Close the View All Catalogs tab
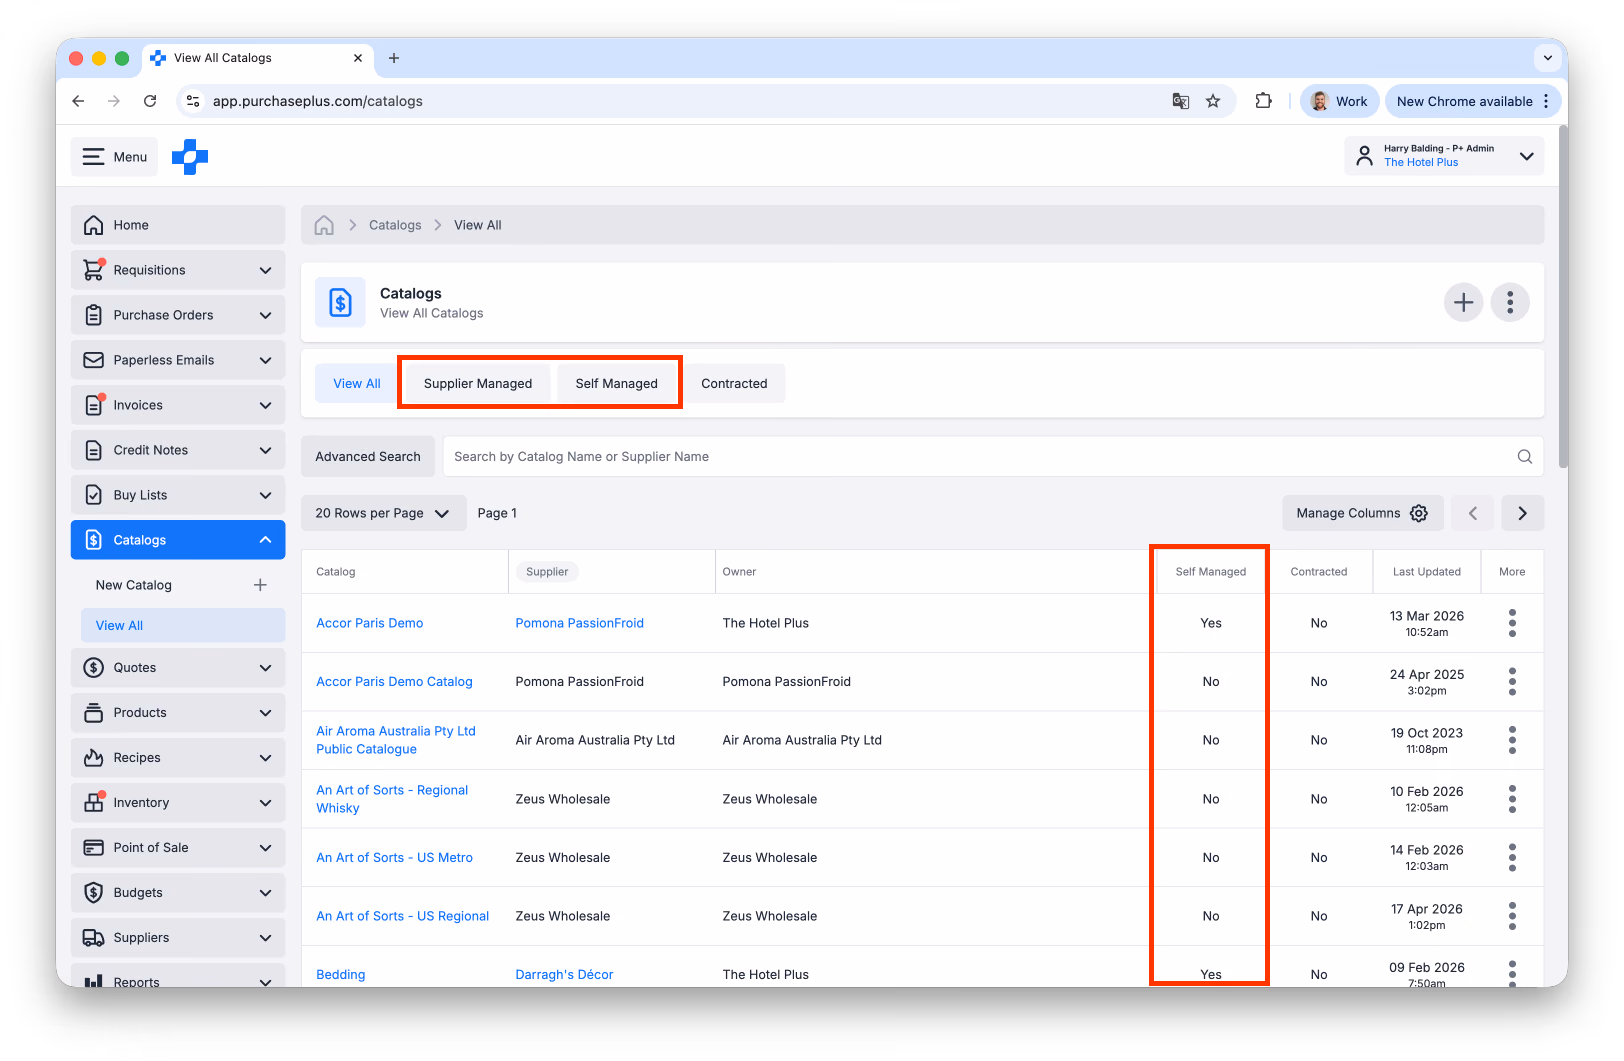 358,58
